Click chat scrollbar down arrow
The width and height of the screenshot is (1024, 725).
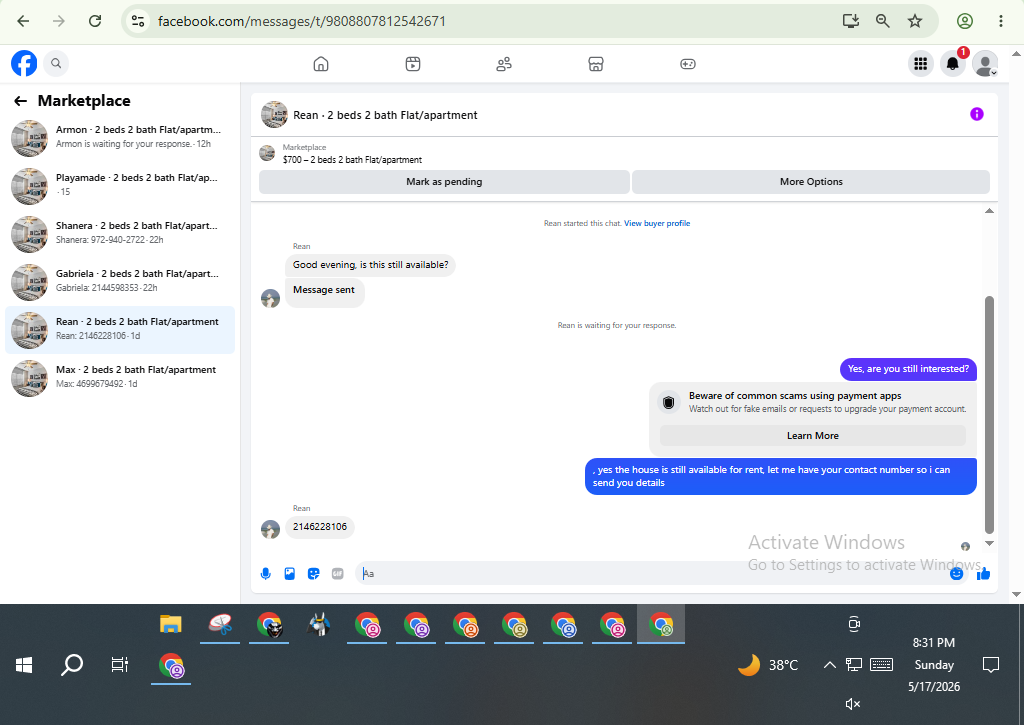pos(989,543)
